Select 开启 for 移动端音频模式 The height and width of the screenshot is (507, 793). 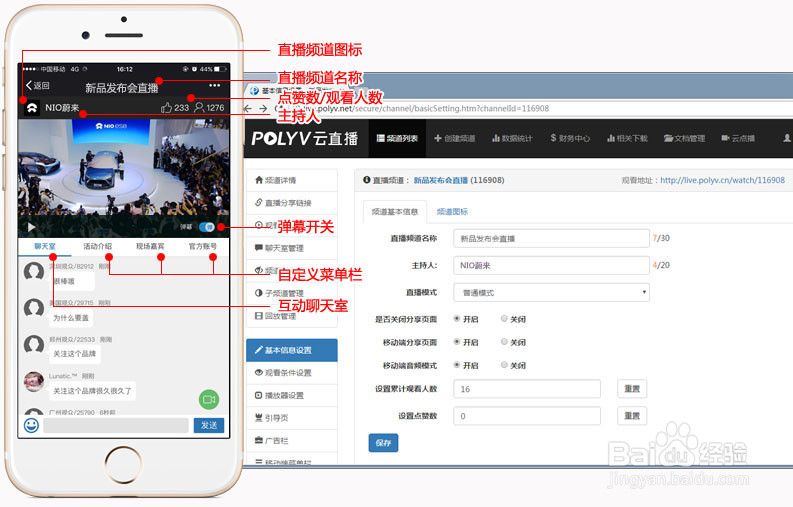(x=457, y=365)
